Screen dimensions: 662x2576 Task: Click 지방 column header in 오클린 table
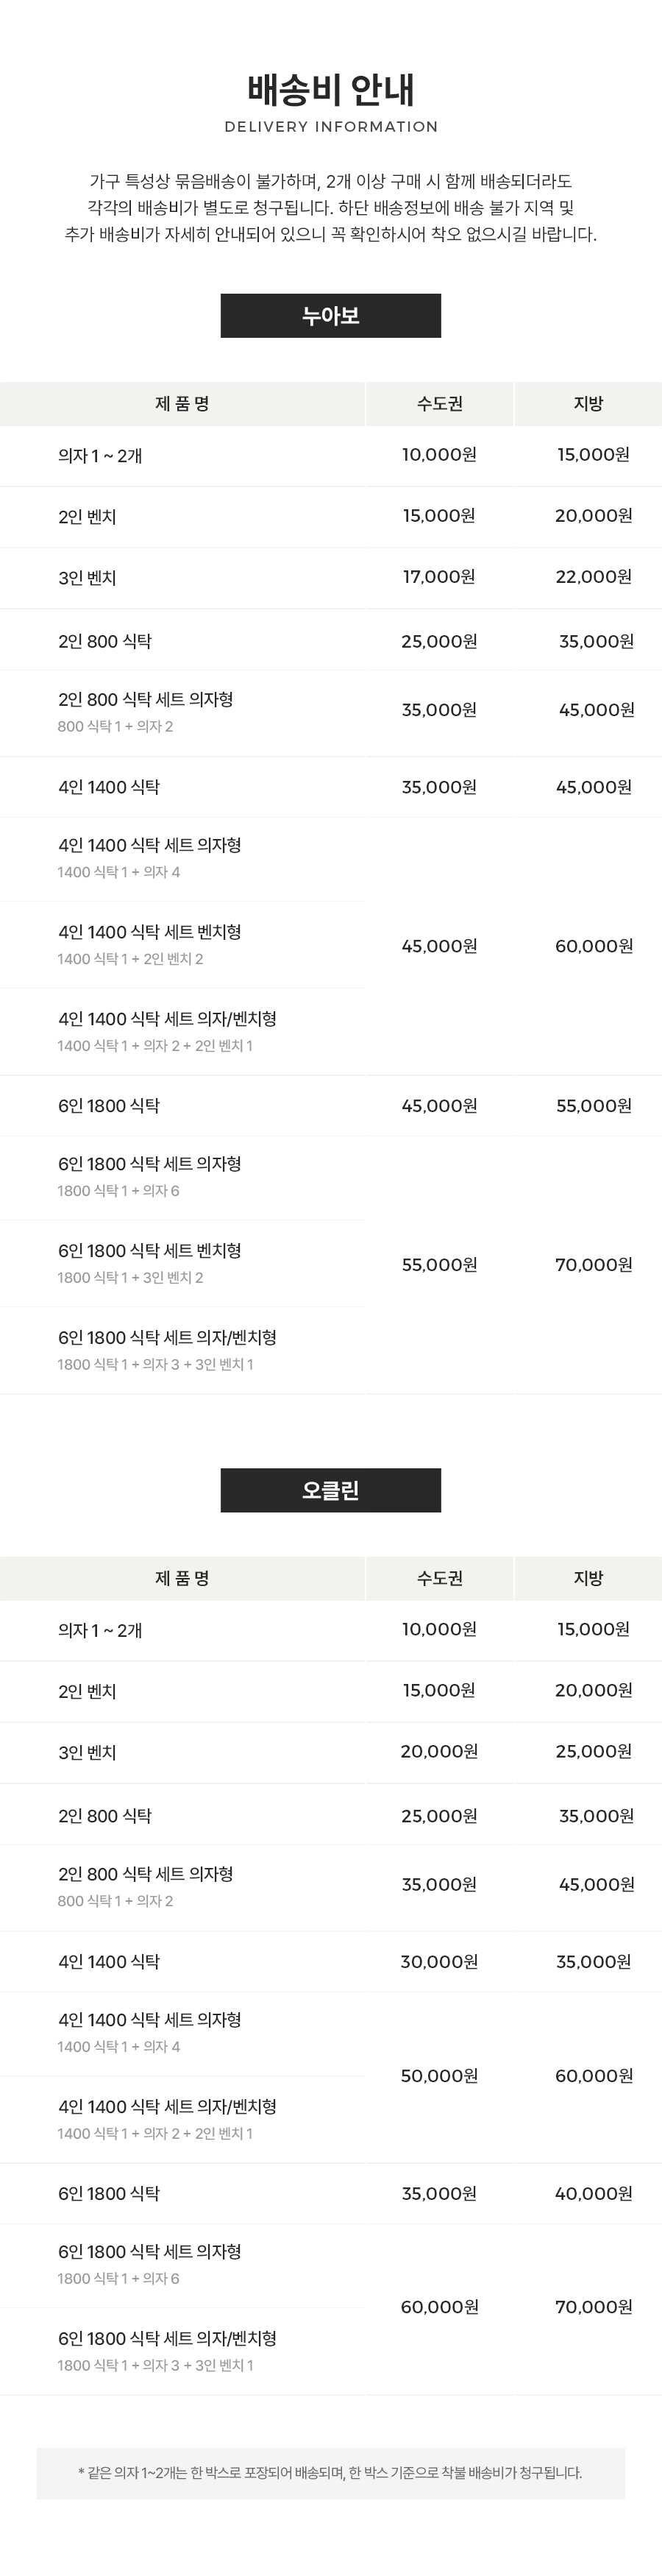point(588,1578)
